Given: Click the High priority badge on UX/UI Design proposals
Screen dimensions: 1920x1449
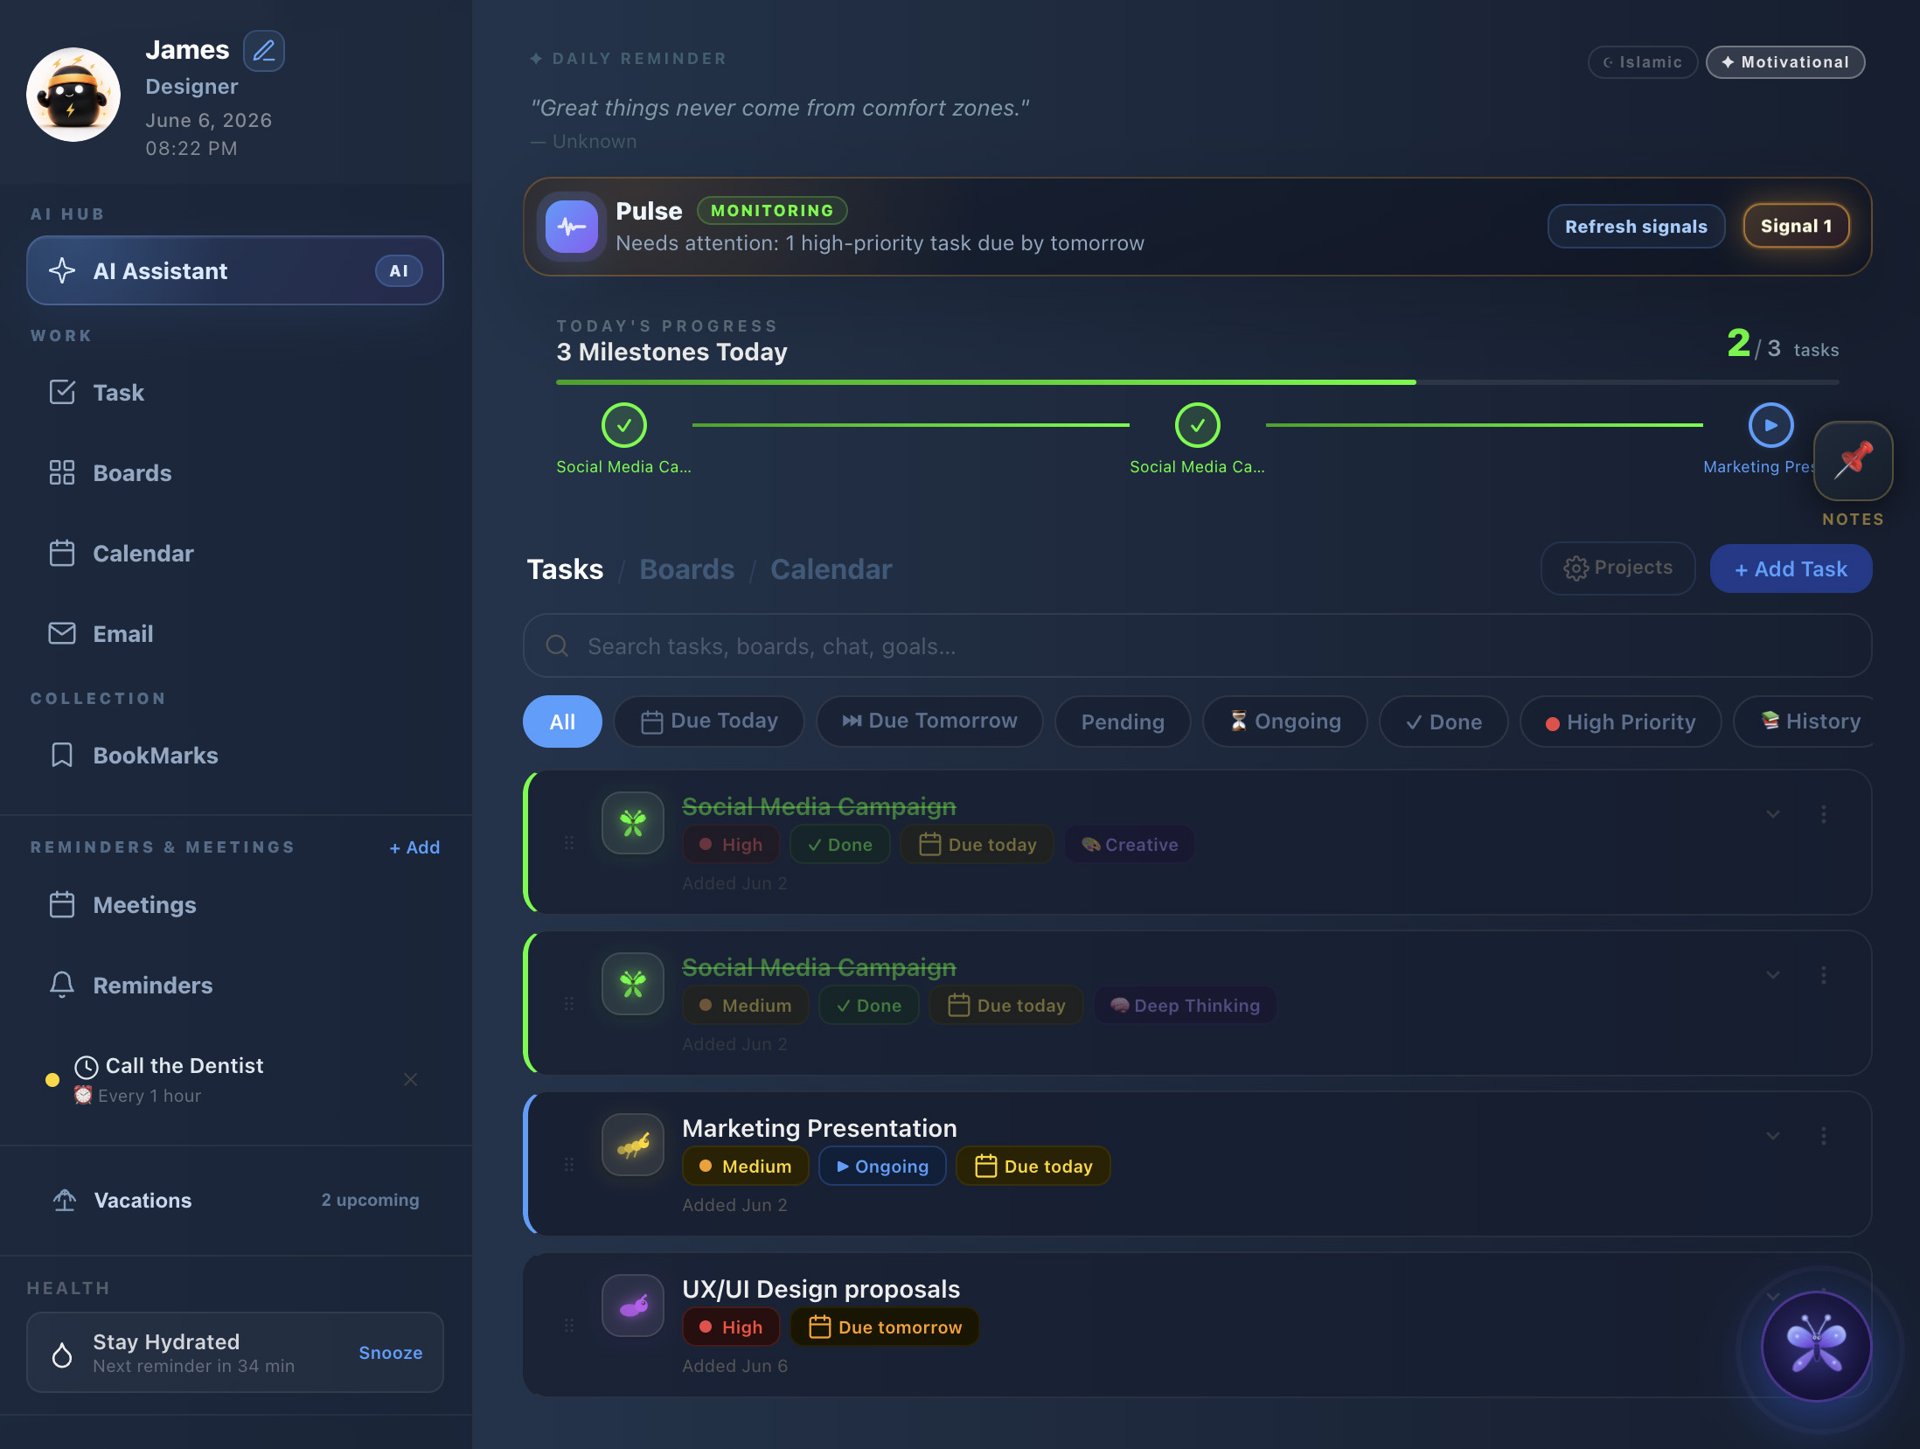Looking at the screenshot, I should pos(730,1327).
